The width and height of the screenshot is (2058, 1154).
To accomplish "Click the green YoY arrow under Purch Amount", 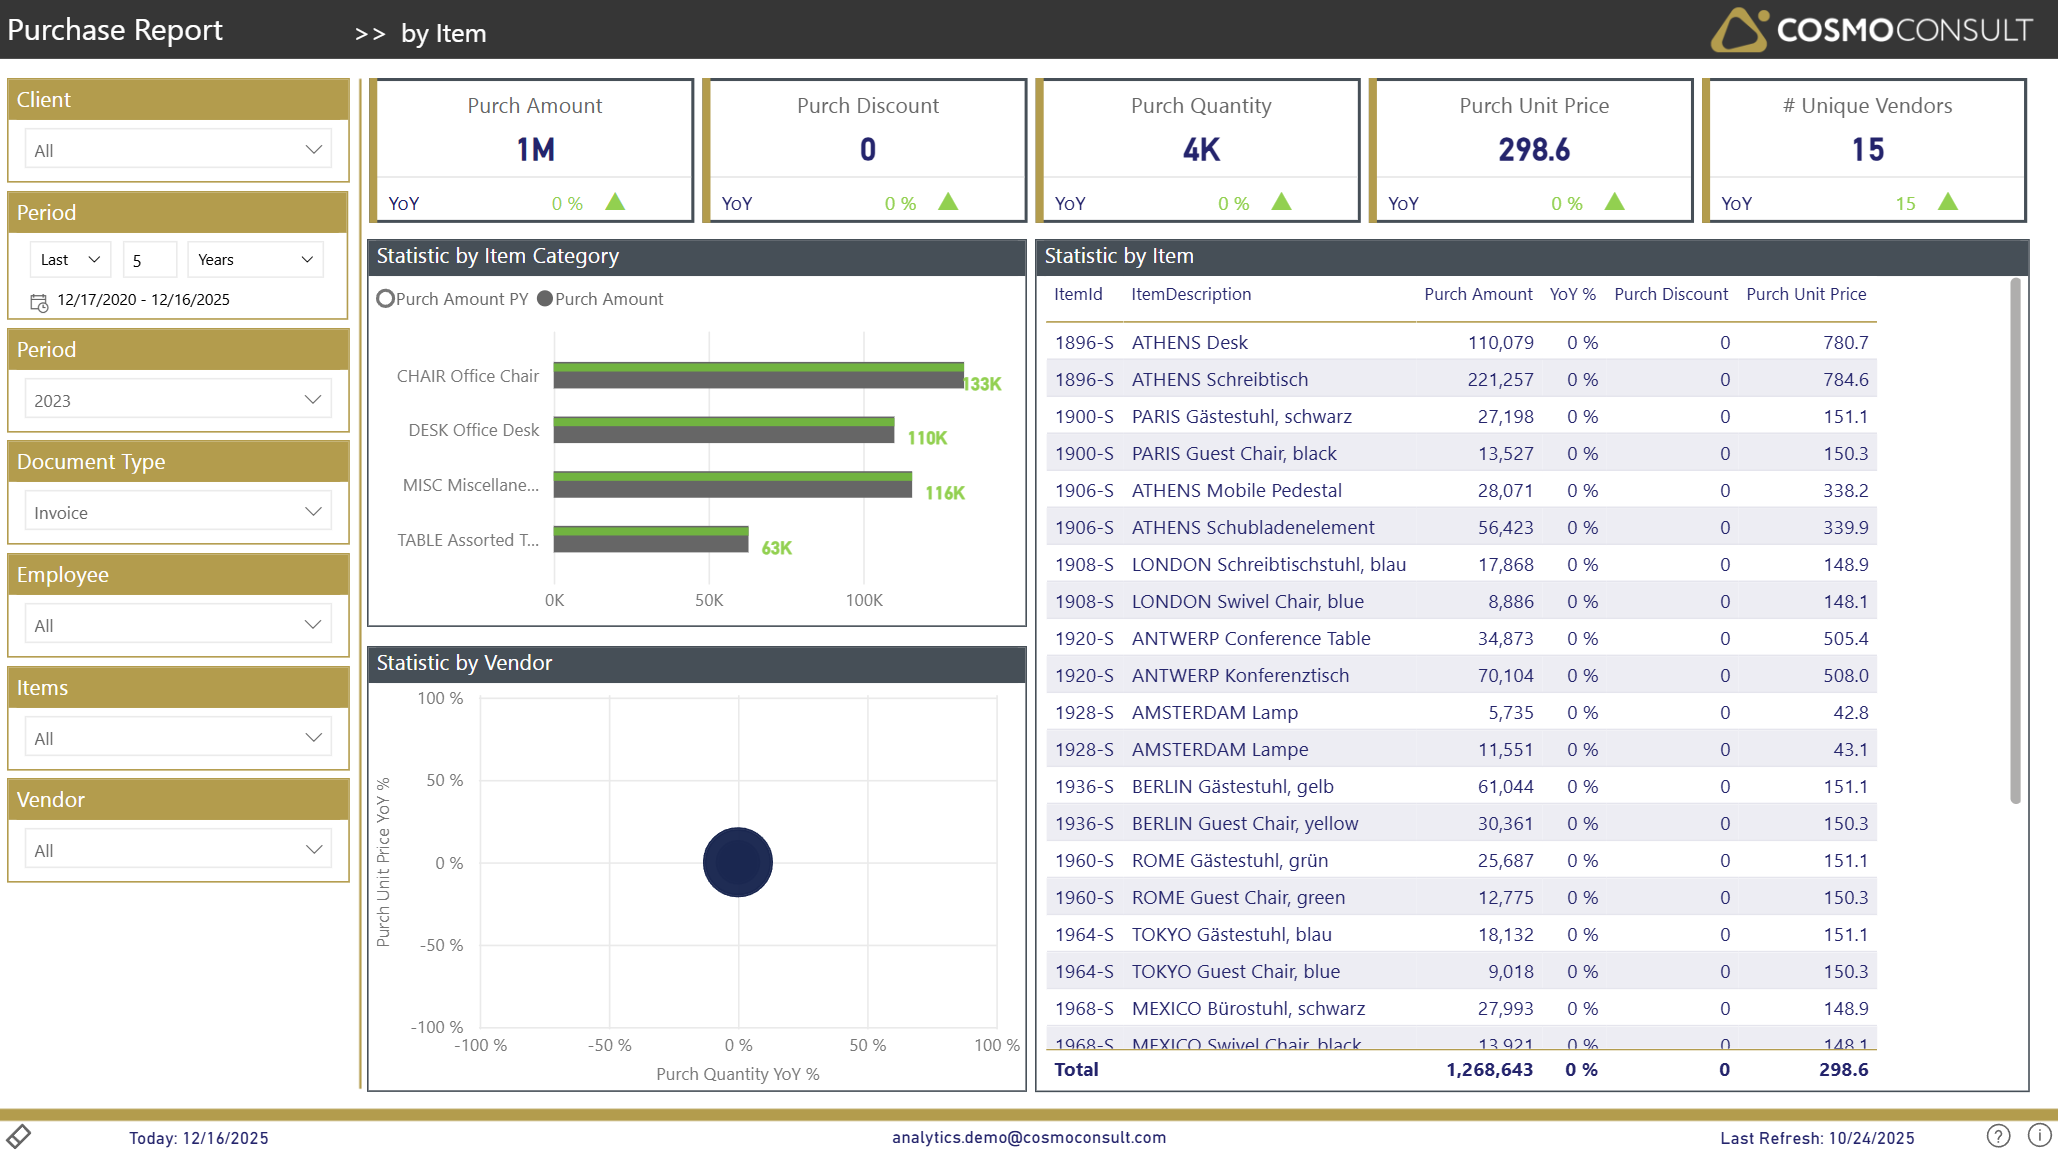I will pyautogui.click(x=615, y=202).
